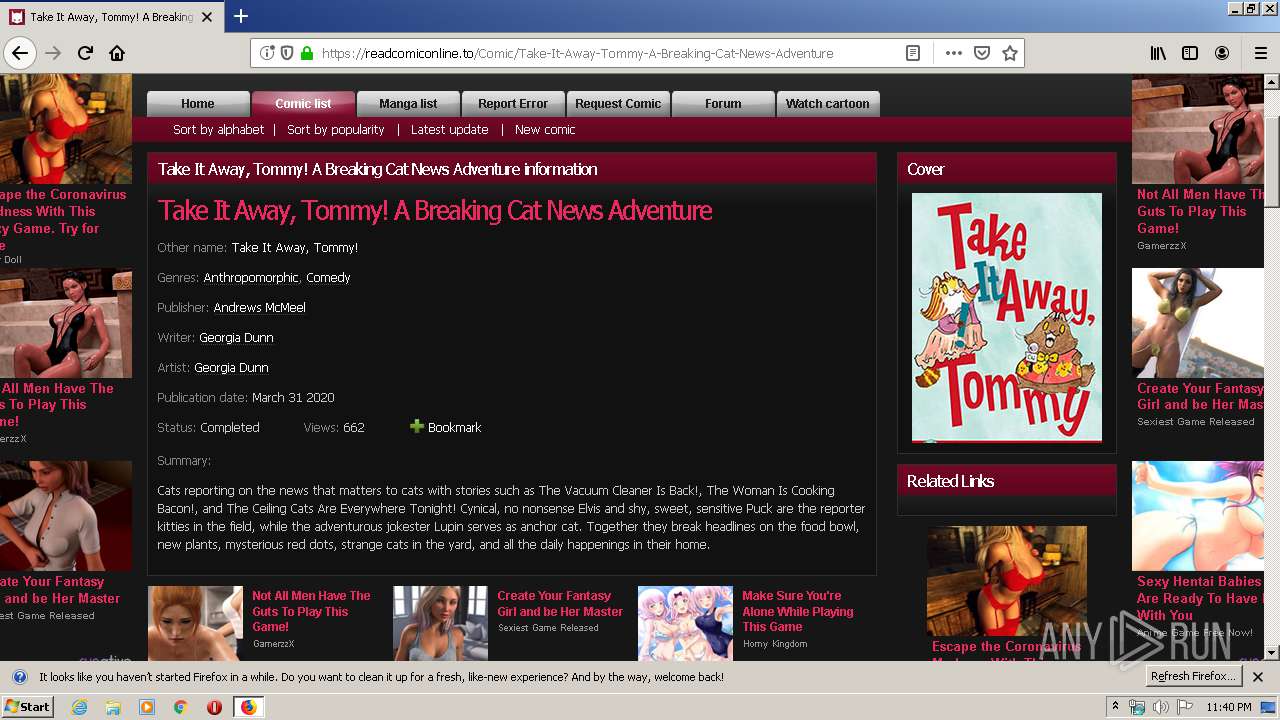Show hidden tray icons arrow
1280x720 pixels.
[1115, 707]
